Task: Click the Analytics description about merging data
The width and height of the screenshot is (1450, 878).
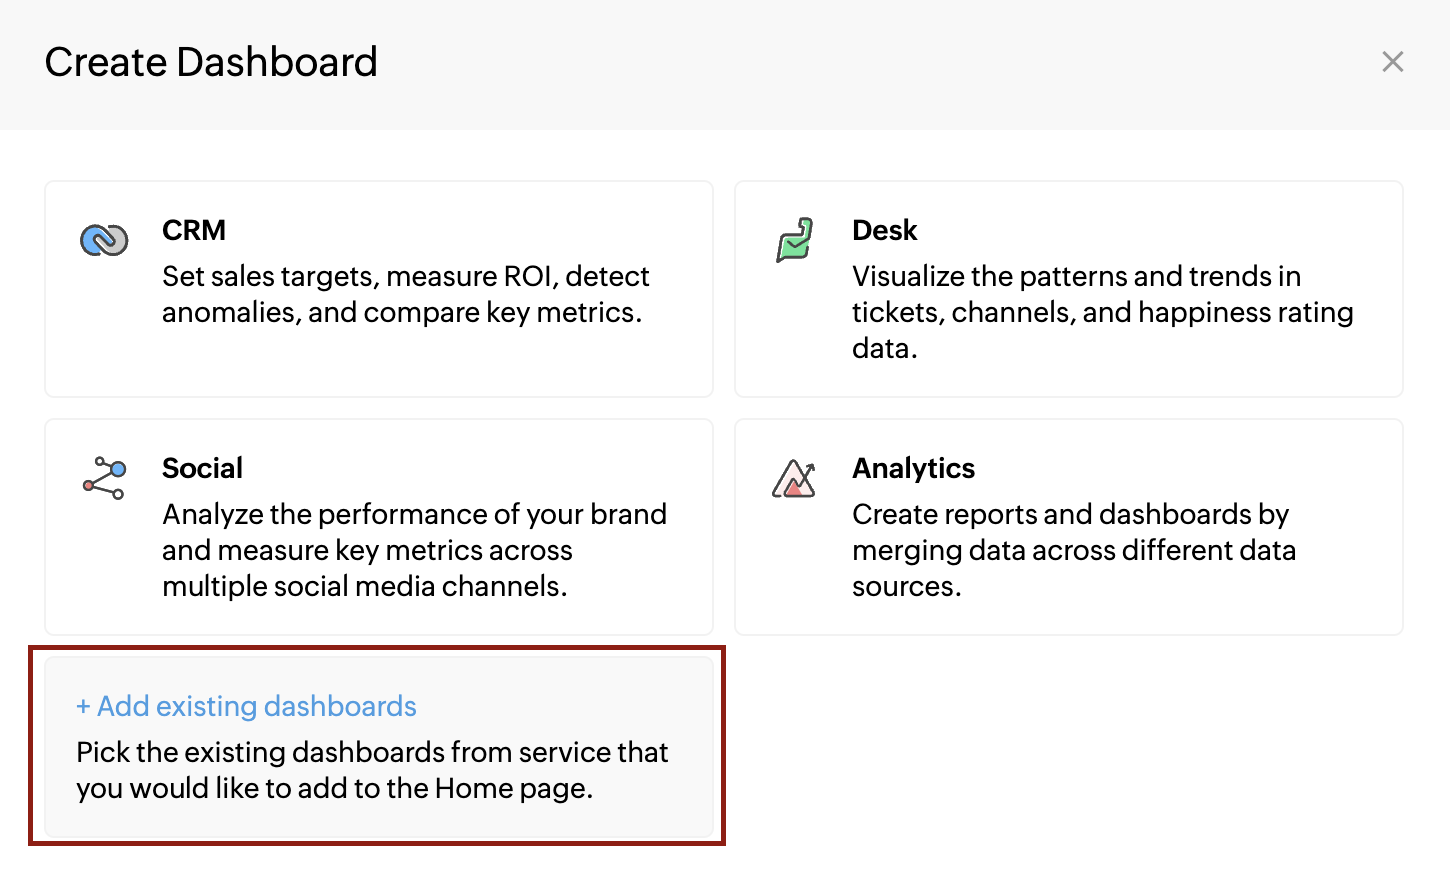Action: [x=1074, y=550]
